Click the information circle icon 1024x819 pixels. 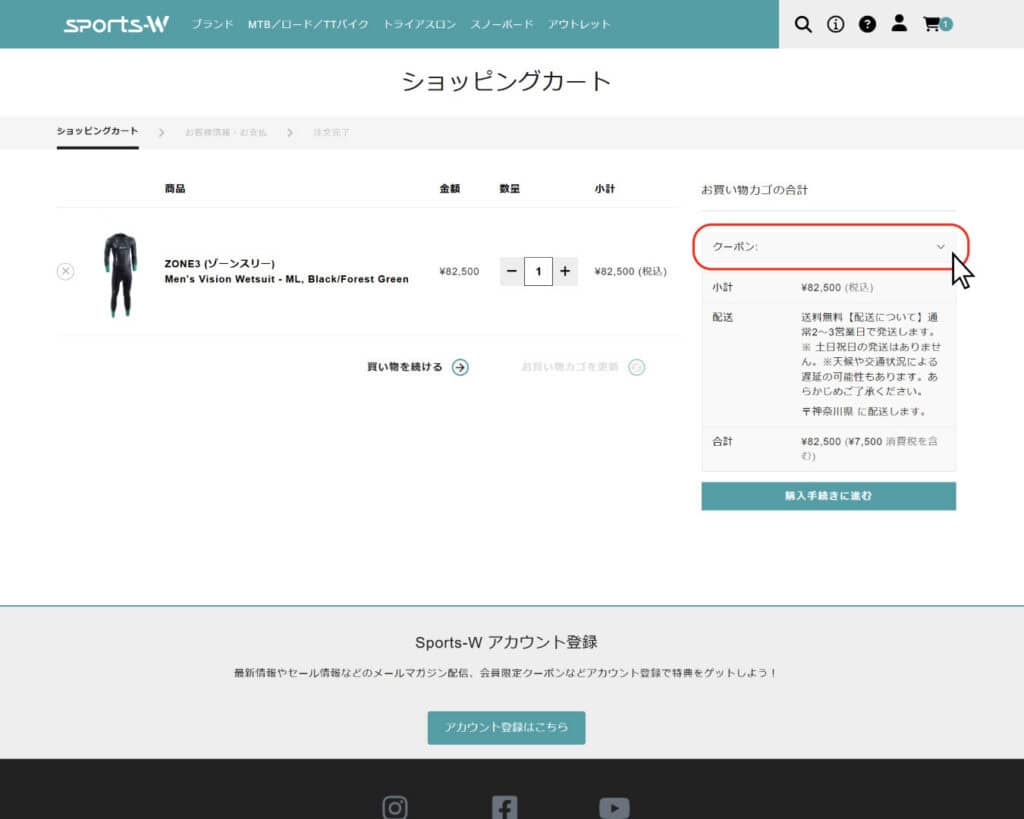coord(835,24)
